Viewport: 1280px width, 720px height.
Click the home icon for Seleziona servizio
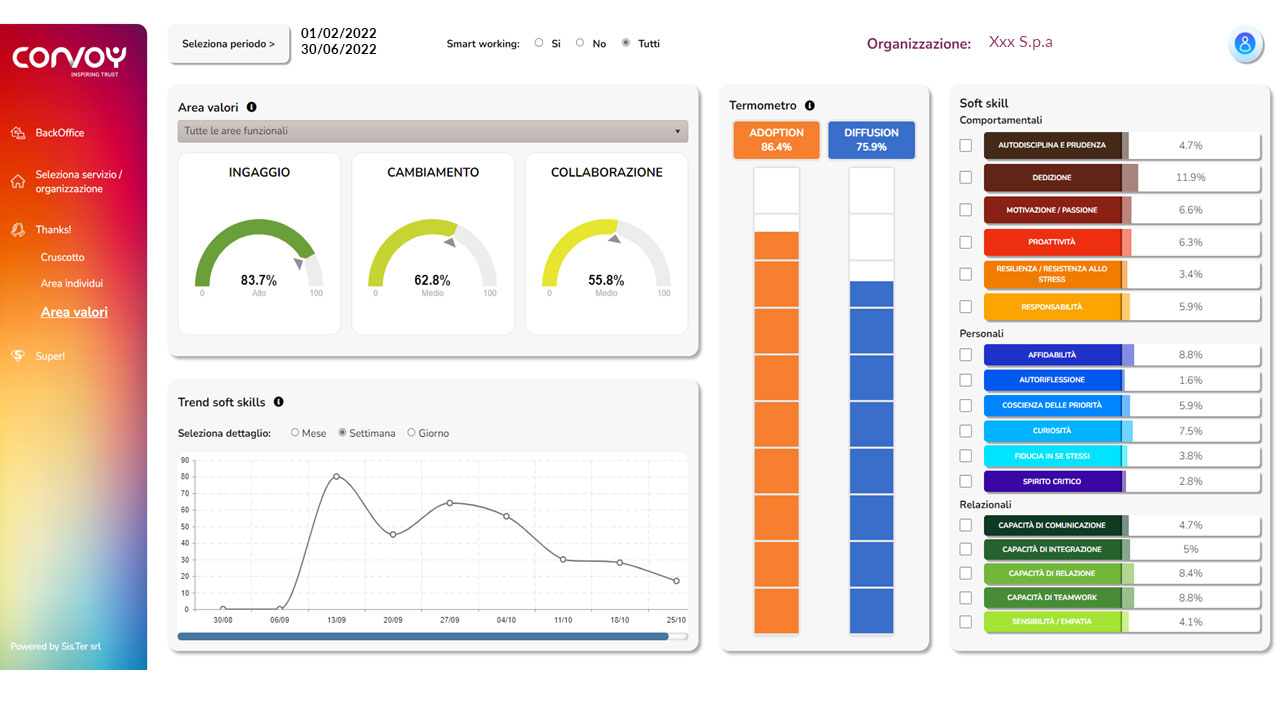click(18, 182)
